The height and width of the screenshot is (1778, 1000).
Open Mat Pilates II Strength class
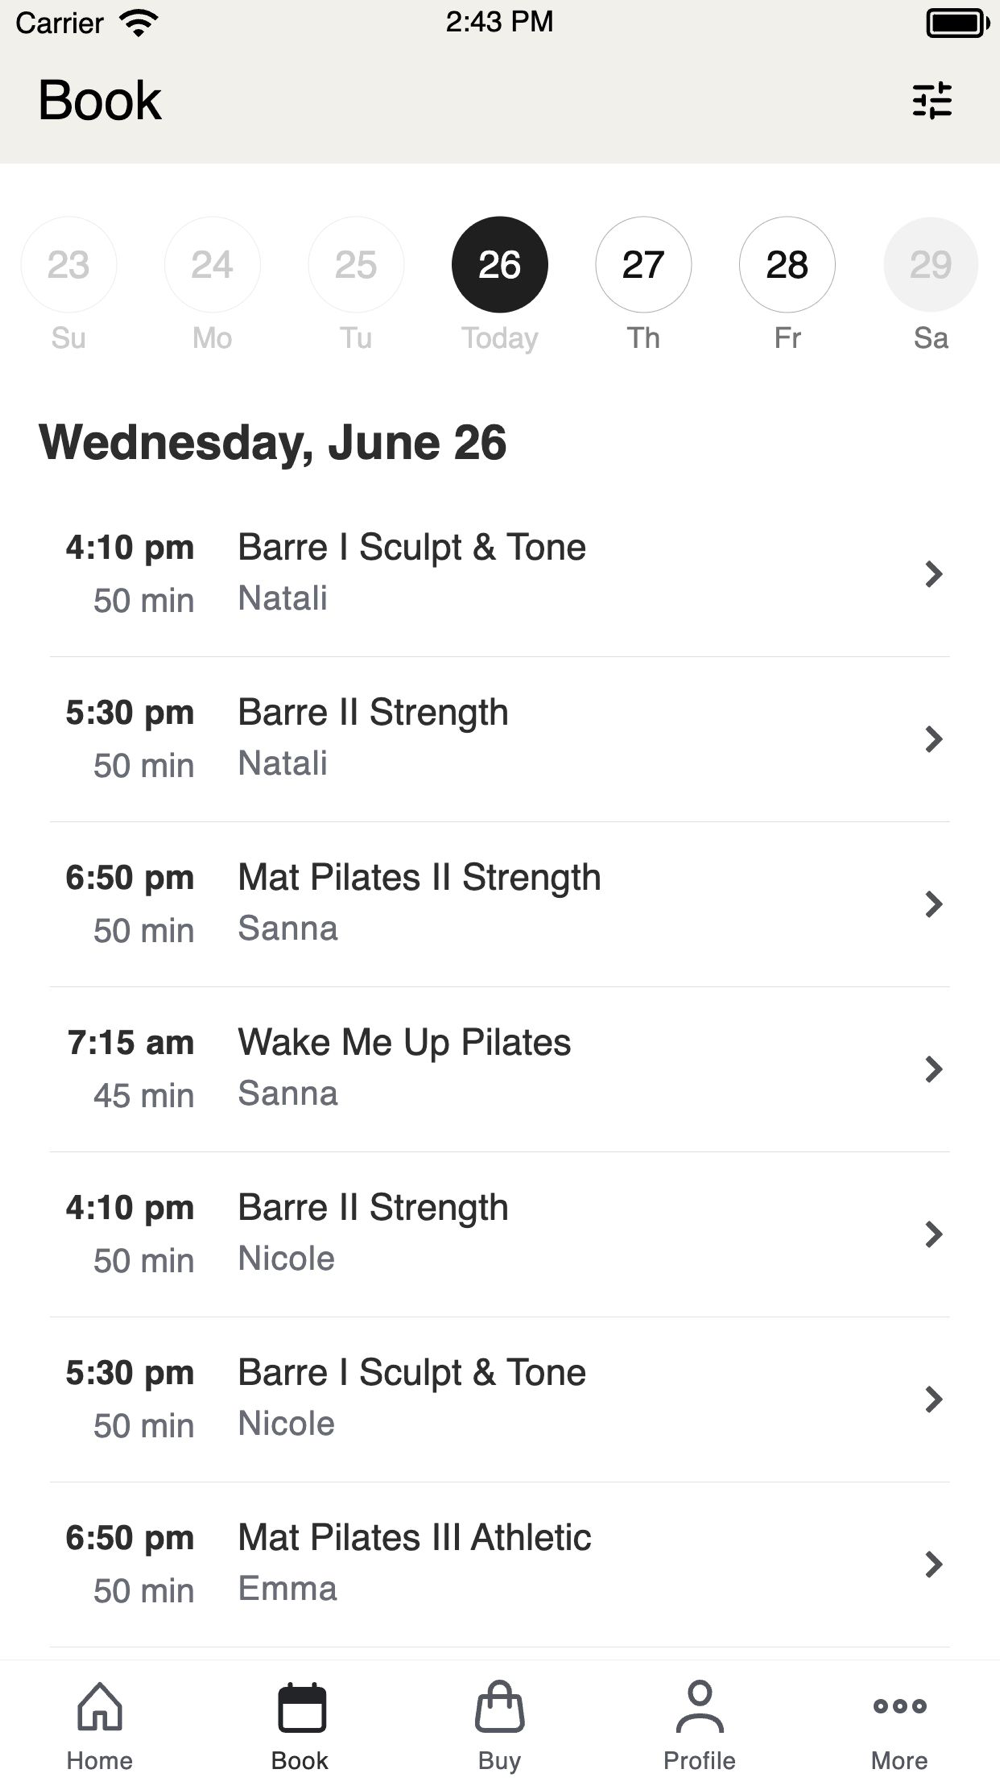pyautogui.click(x=500, y=904)
